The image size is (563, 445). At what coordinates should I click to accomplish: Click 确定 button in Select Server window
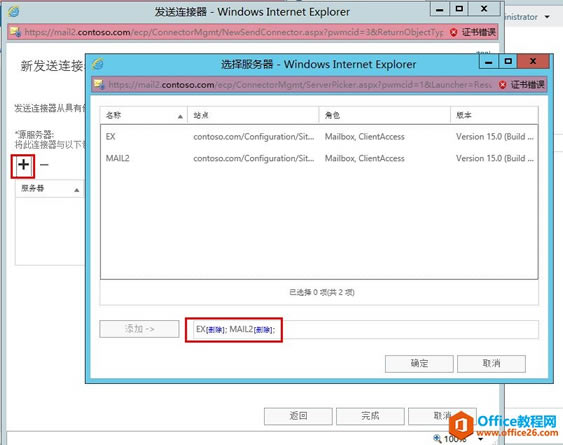(419, 363)
